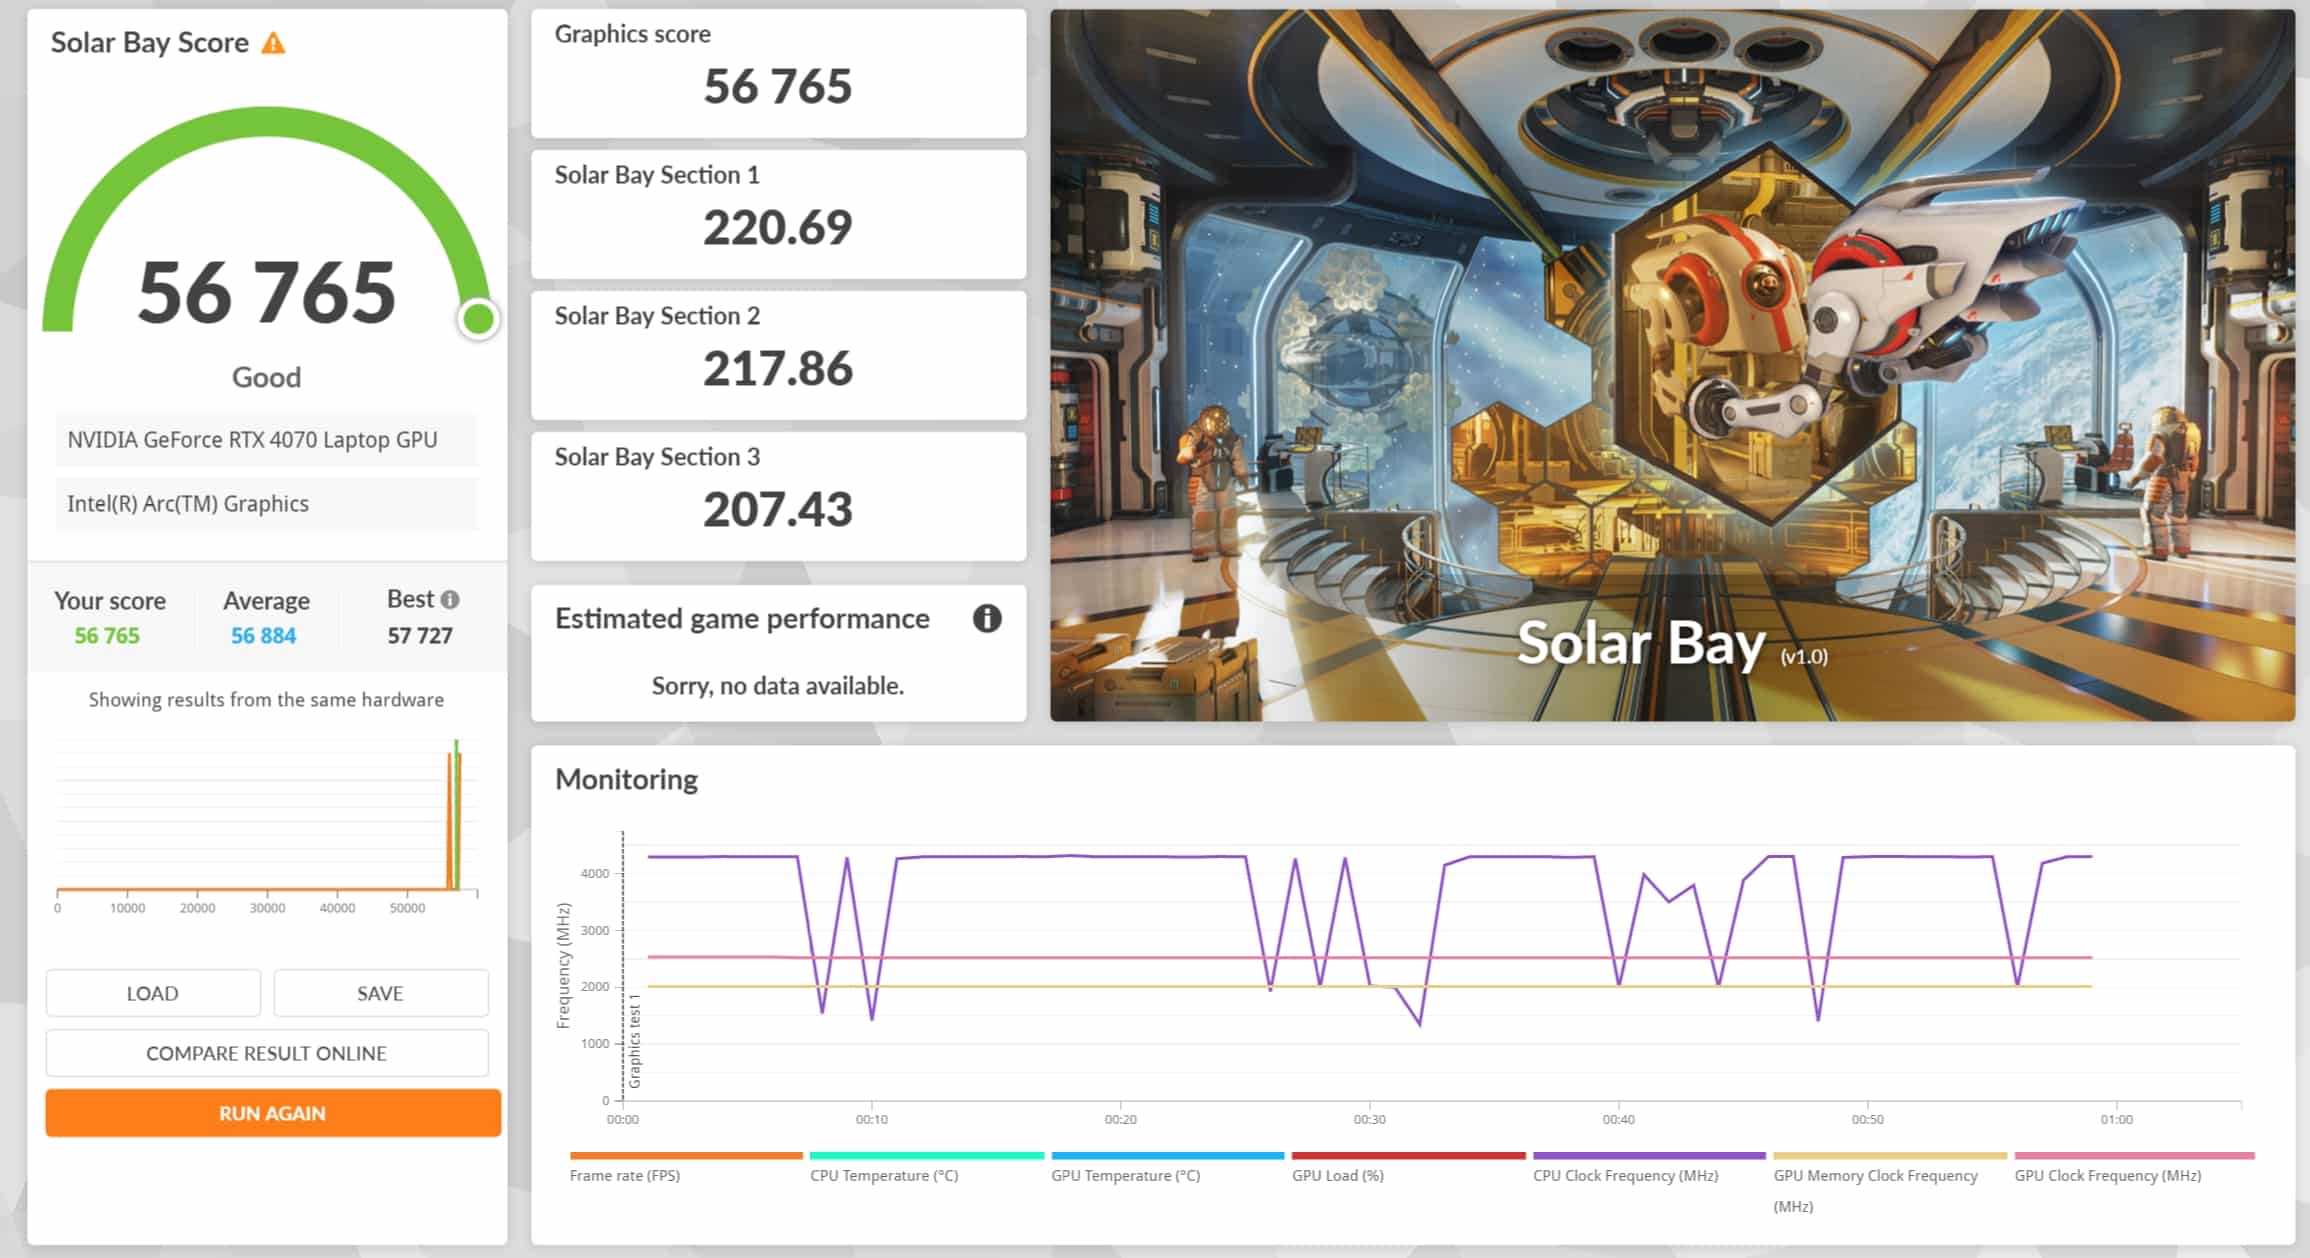The height and width of the screenshot is (1258, 2310).
Task: Click the Graphics test 1 marker on chart
Action: coord(634,1040)
